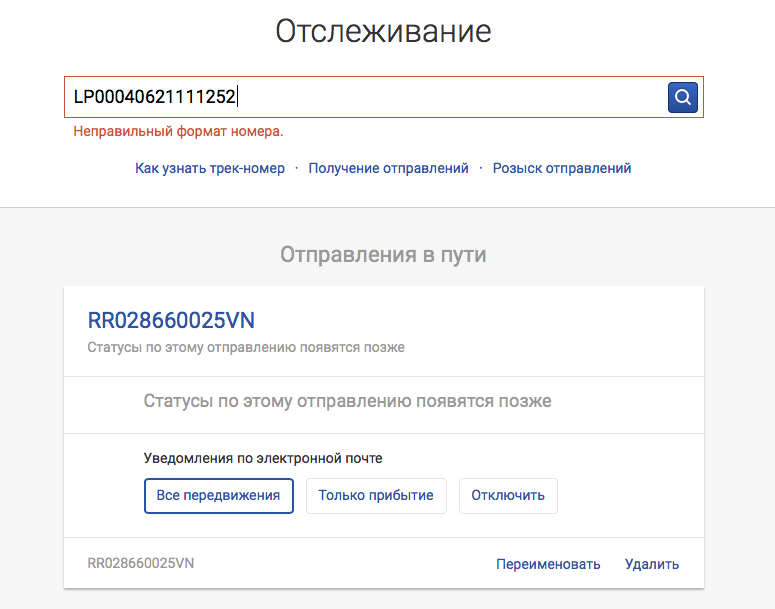The height and width of the screenshot is (609, 775).
Task: Click the dot separator before 'Розыск отправлений'
Action: [x=481, y=168]
